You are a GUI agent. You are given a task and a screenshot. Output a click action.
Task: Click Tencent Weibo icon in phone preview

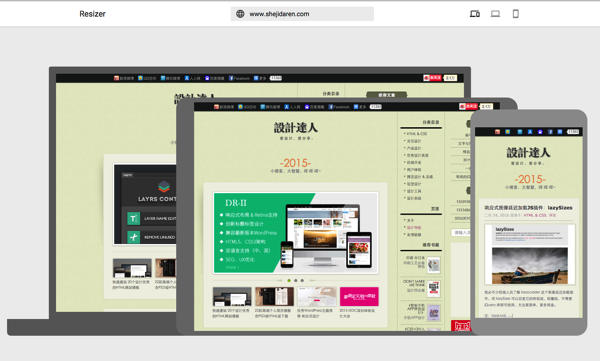click(519, 132)
